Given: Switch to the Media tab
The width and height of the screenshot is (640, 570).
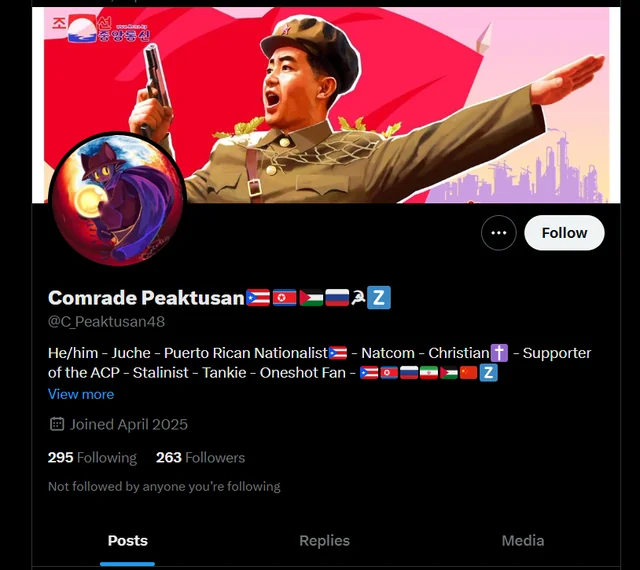Looking at the screenshot, I should [x=523, y=540].
